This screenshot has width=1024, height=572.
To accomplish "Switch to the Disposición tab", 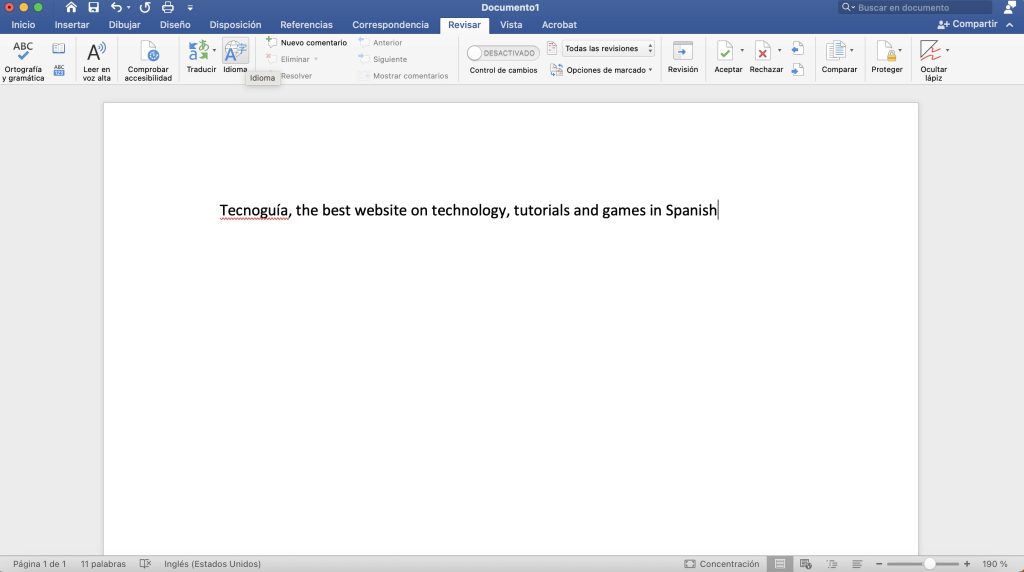I will tap(235, 25).
